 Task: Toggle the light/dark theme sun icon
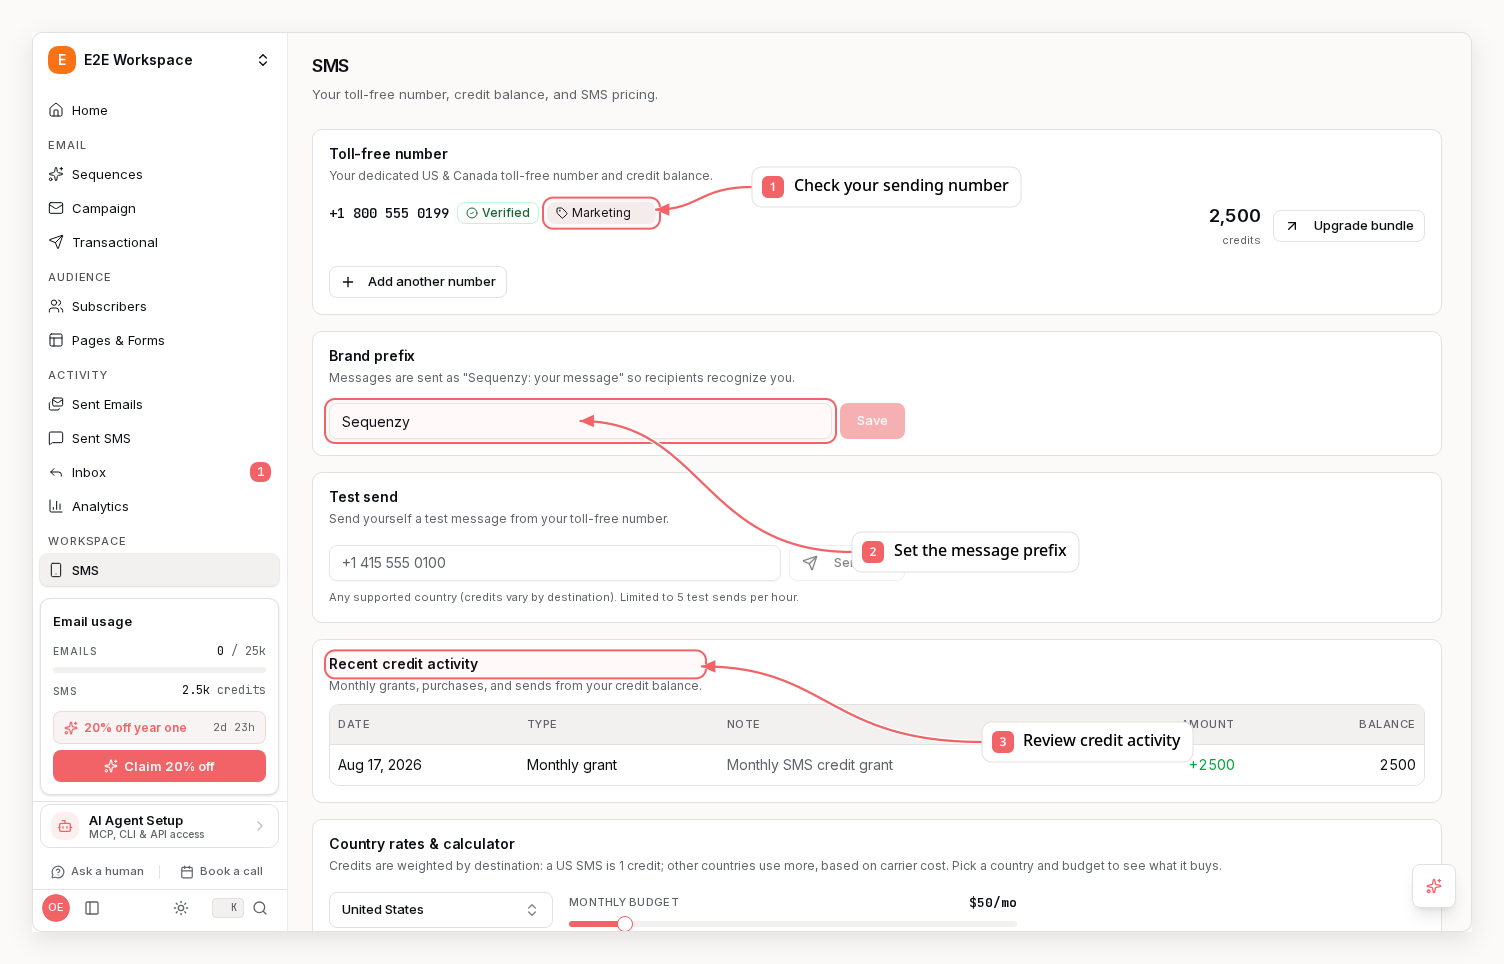coord(181,908)
